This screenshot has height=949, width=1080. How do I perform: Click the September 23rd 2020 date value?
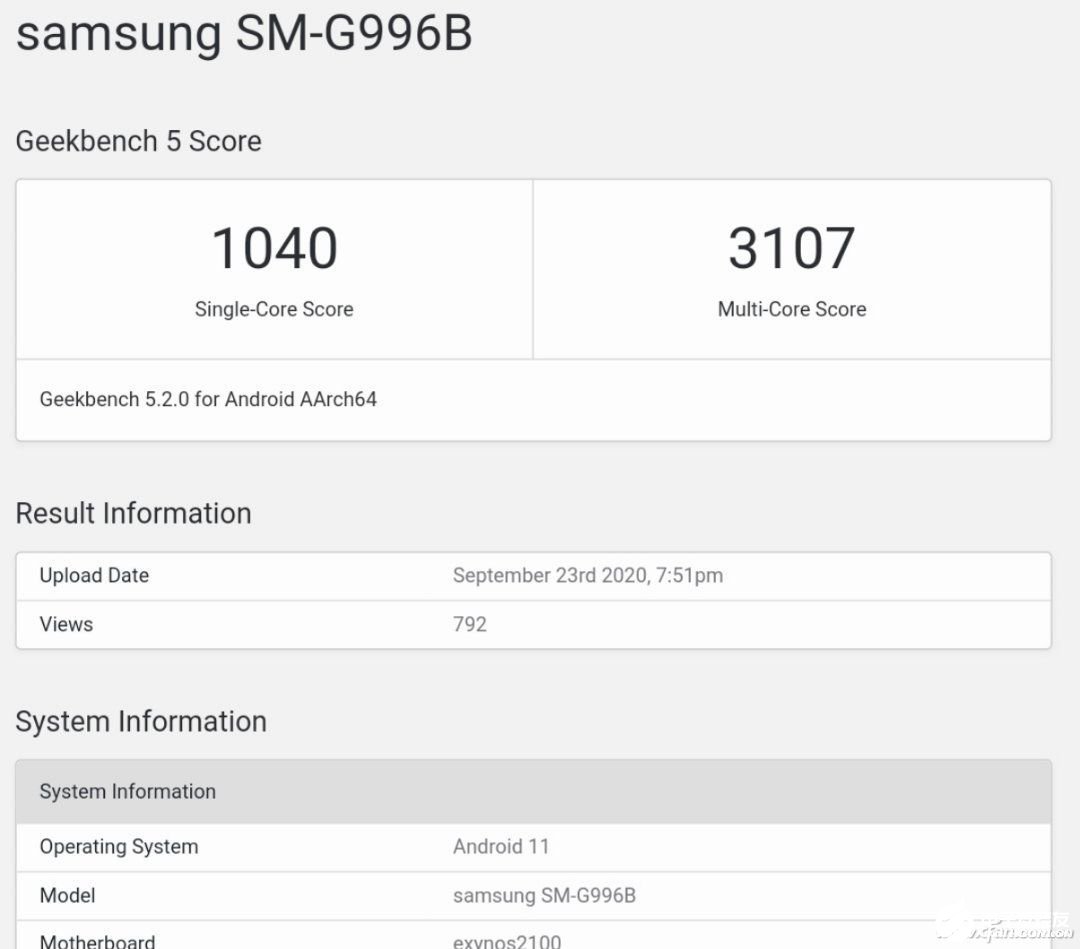pos(587,575)
